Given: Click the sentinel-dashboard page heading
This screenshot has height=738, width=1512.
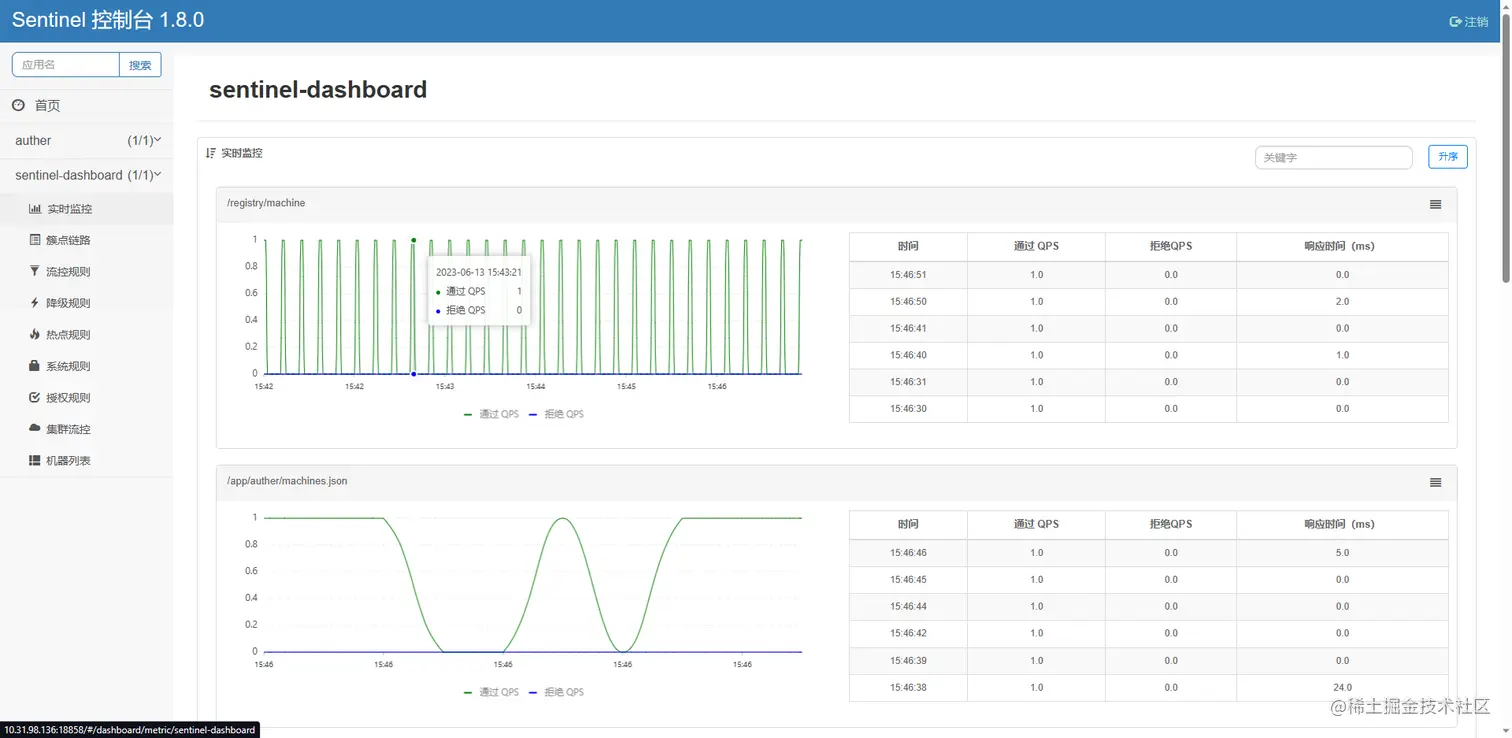Looking at the screenshot, I should click(x=318, y=89).
